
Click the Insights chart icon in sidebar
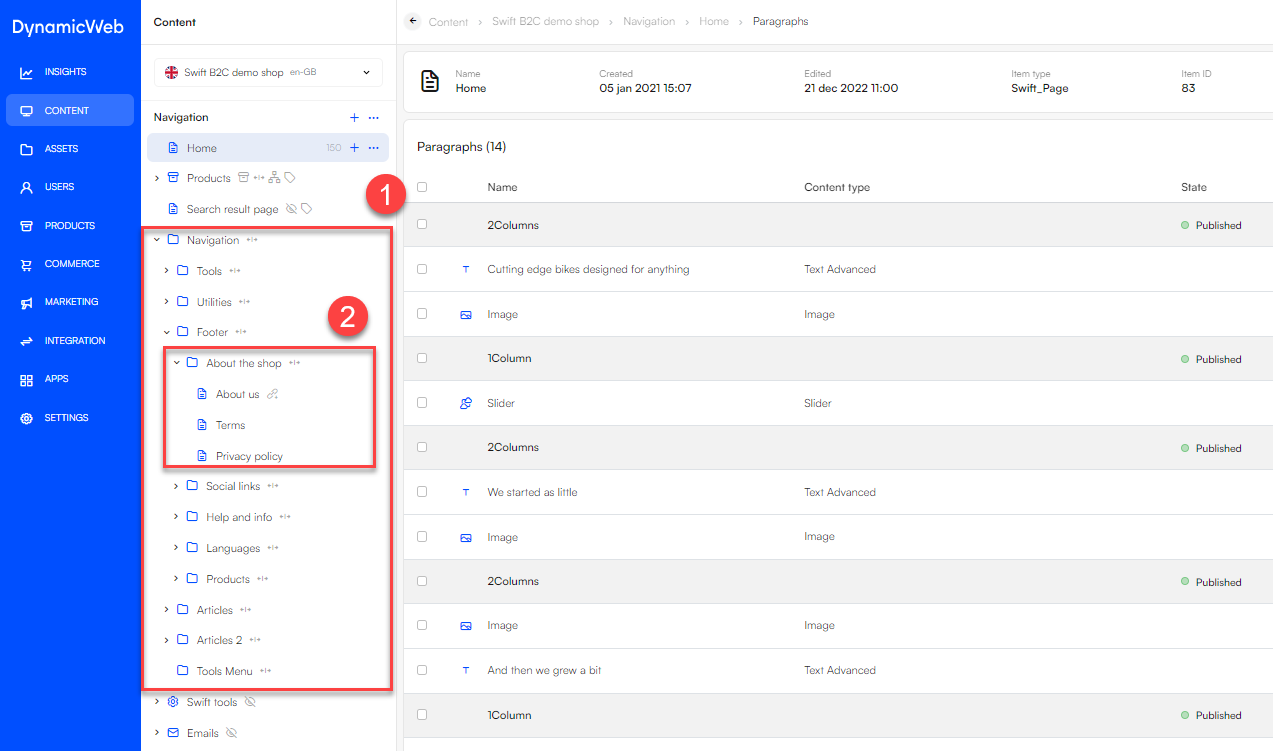tap(26, 72)
